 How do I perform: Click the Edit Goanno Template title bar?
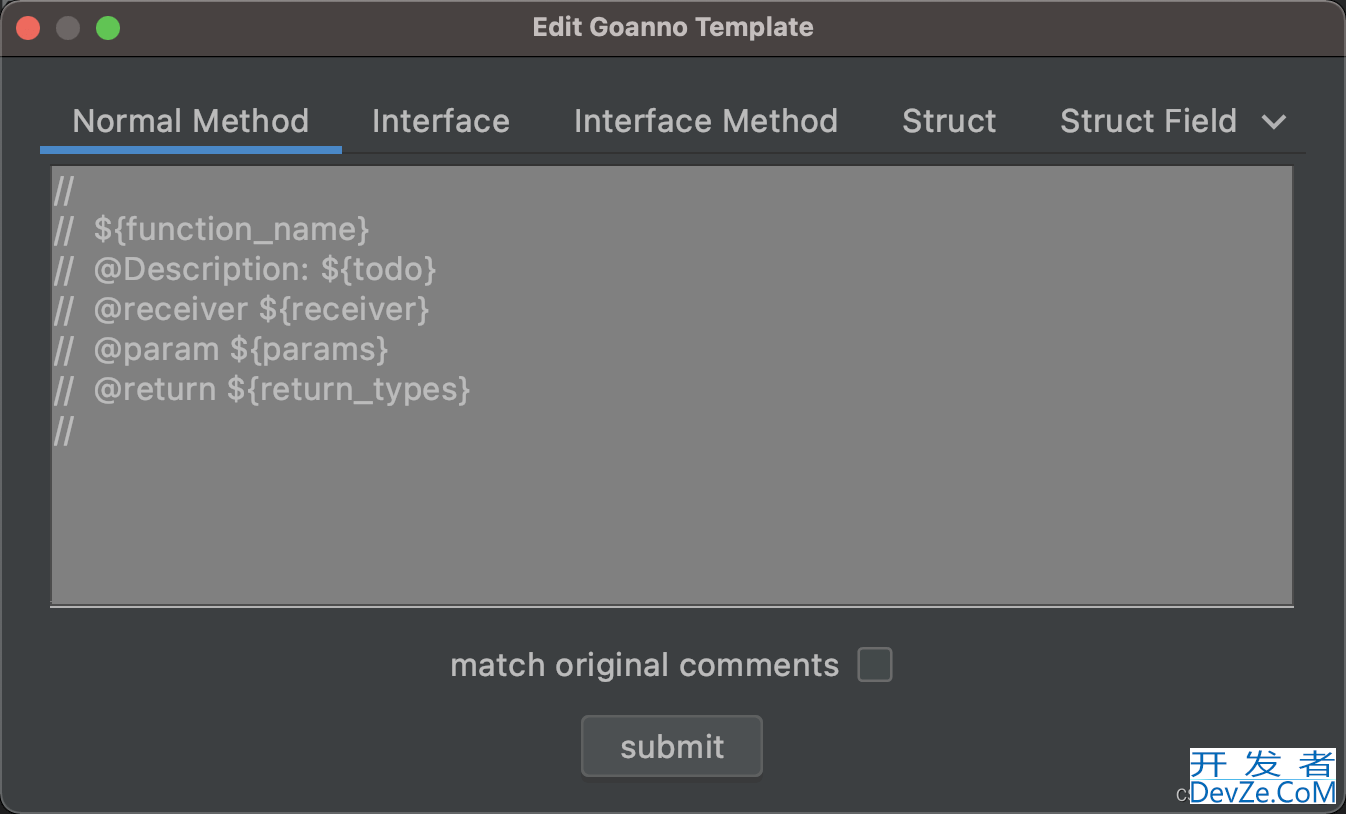673,27
